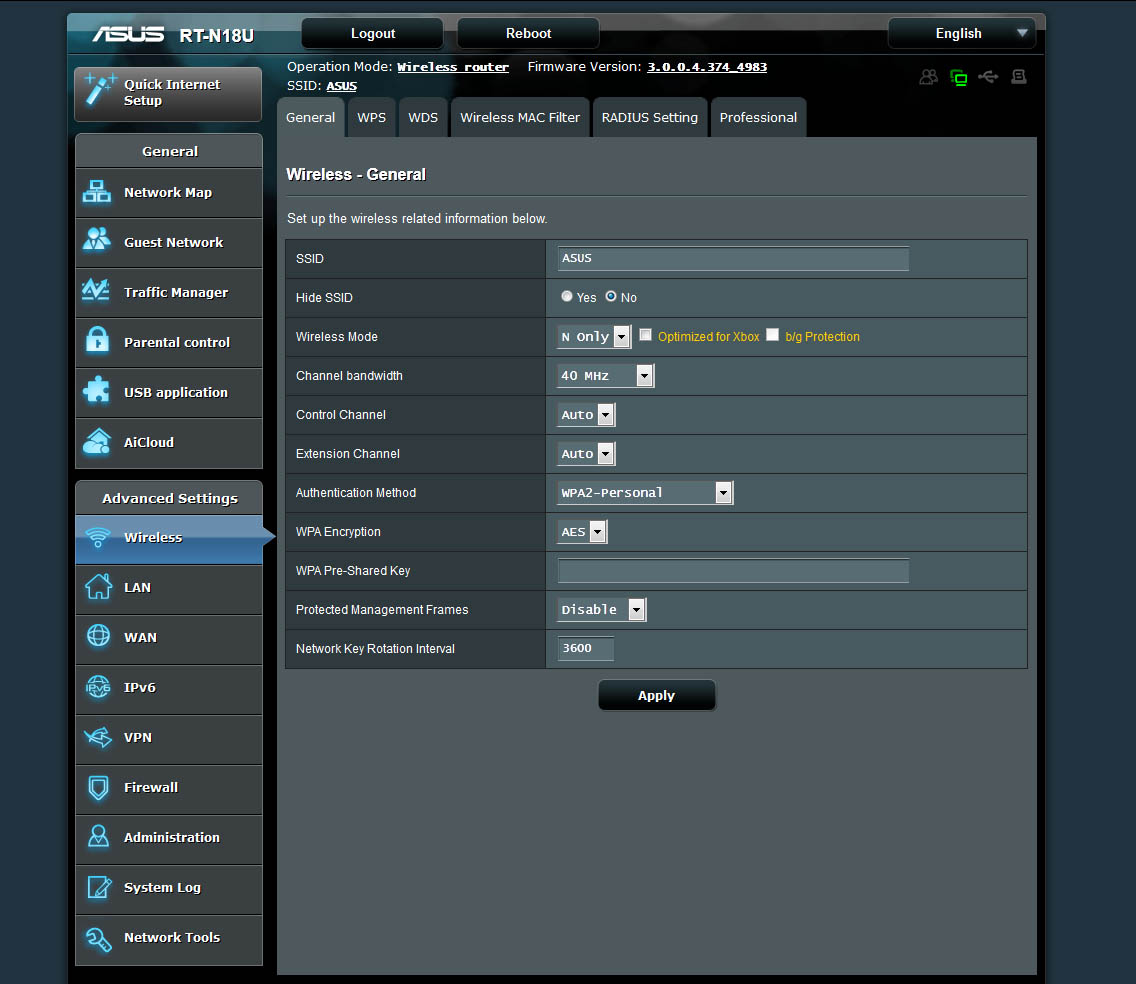Viewport: 1136px width, 984px height.
Task: Open the Channel bandwidth dropdown
Action: 605,375
